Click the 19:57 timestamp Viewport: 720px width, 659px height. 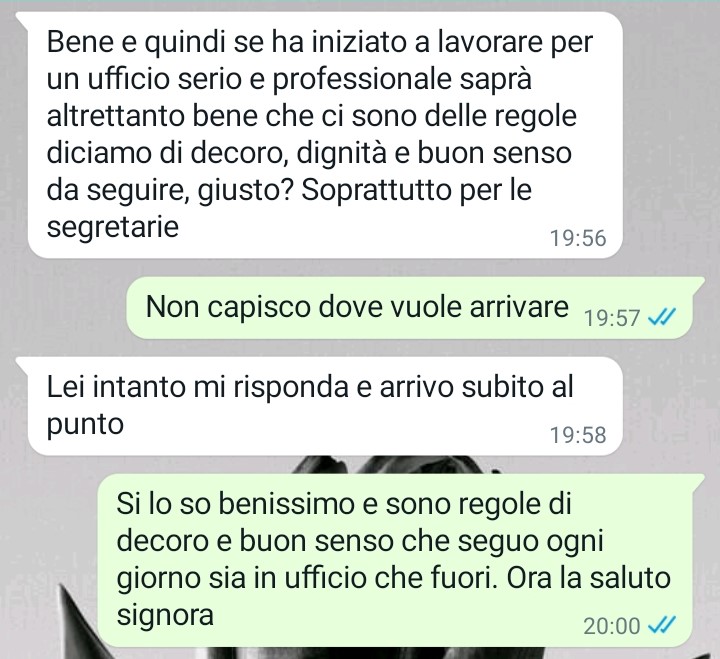coord(612,317)
